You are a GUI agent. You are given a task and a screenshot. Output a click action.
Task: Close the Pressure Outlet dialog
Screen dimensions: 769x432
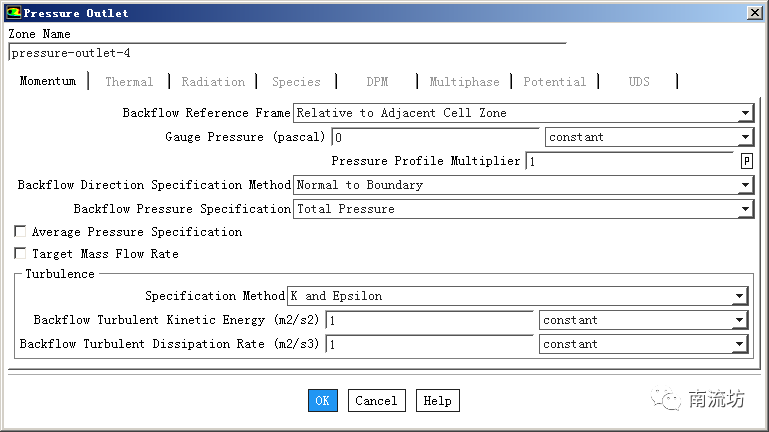752,12
